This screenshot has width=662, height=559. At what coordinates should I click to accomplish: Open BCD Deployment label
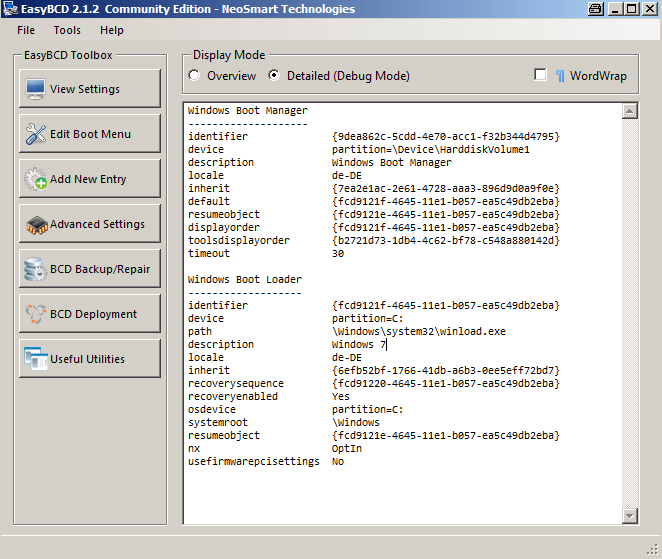(x=93, y=314)
